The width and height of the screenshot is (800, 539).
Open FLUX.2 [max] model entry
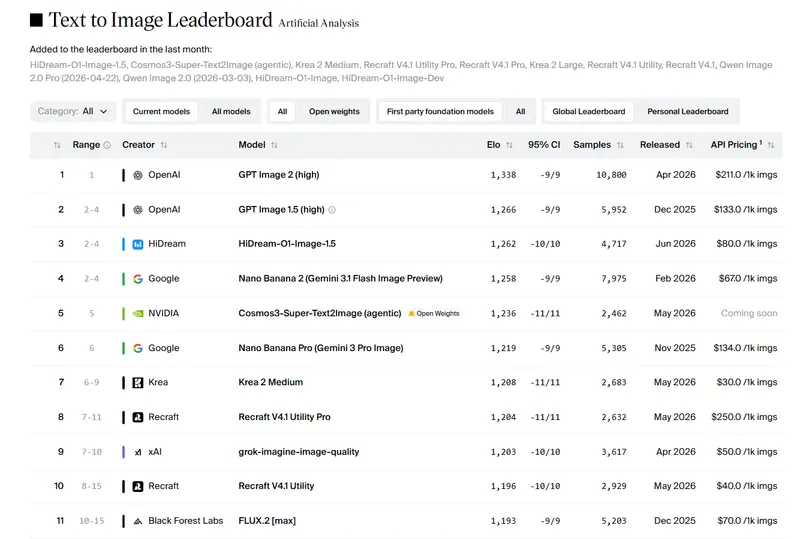coord(267,521)
